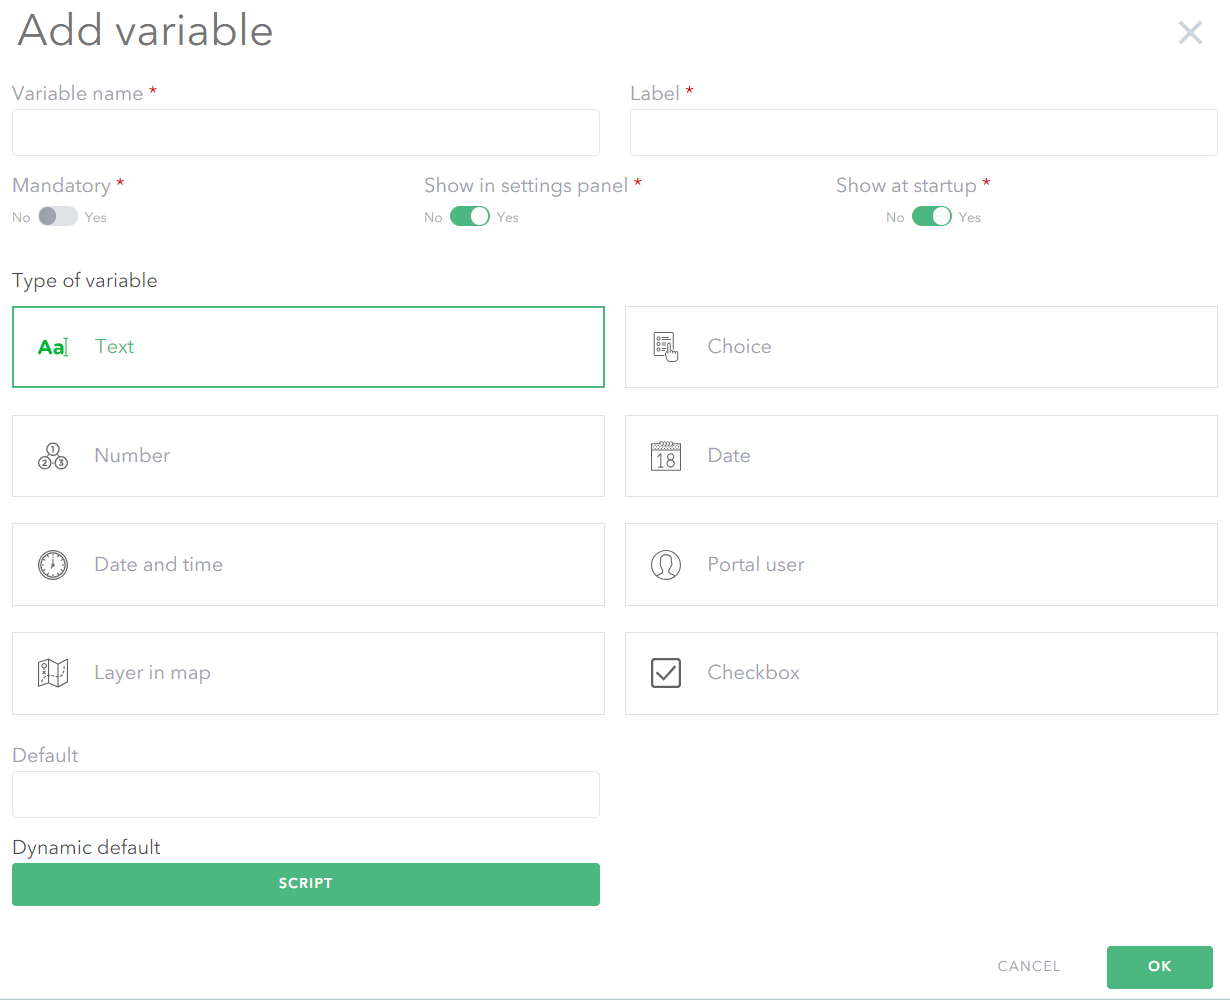
Task: Set type via Portal user label
Action: (756, 565)
